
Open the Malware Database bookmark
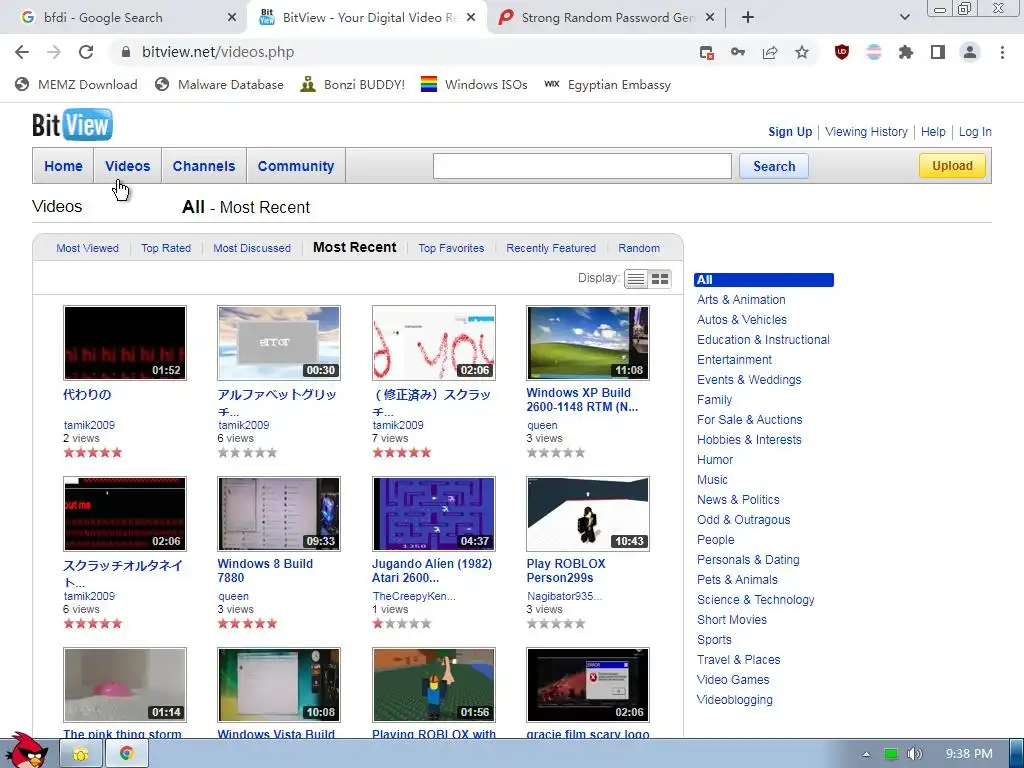tap(219, 85)
